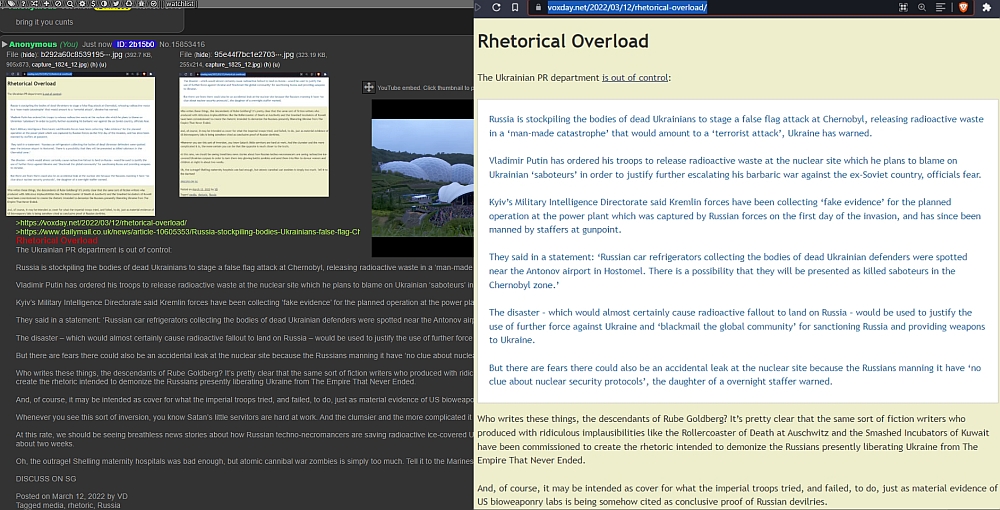Image resolution: width=1000 pixels, height=510 pixels.
Task: Click the Anonymous poster name
Action: 33,44
